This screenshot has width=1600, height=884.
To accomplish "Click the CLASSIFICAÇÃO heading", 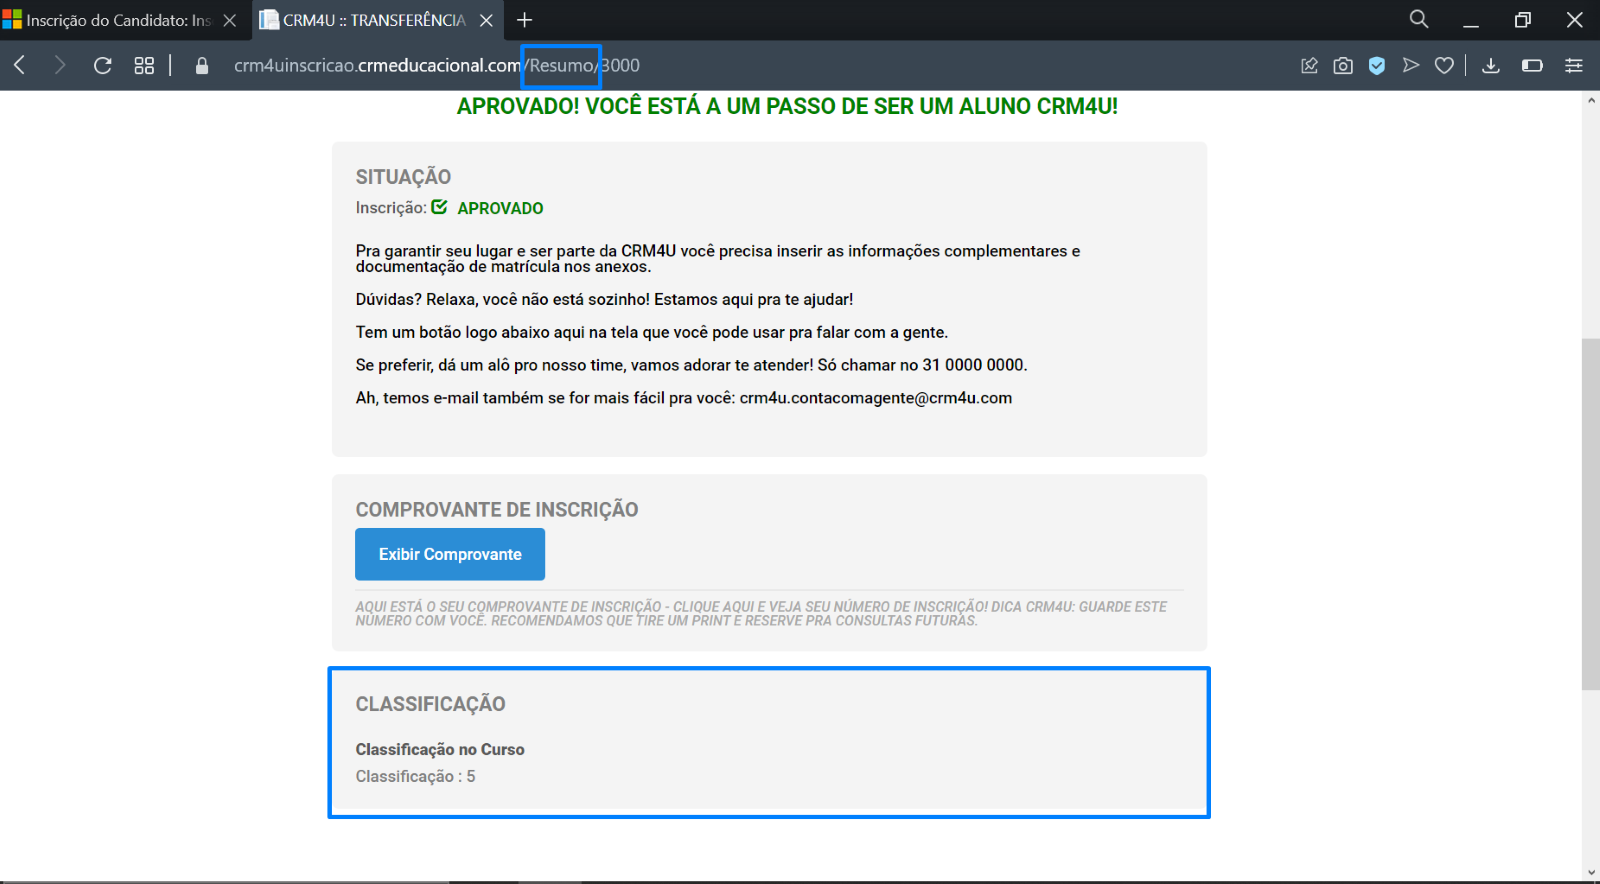I will coord(430,704).
